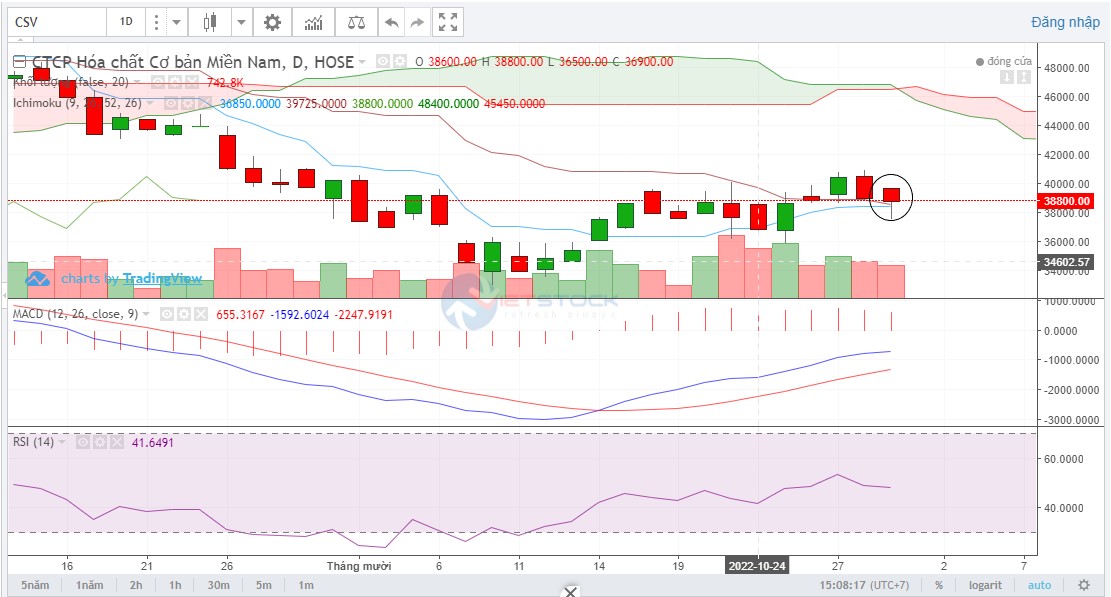The height and width of the screenshot is (597, 1111).
Task: Open the indicators icon in top toolbar
Action: 314,22
